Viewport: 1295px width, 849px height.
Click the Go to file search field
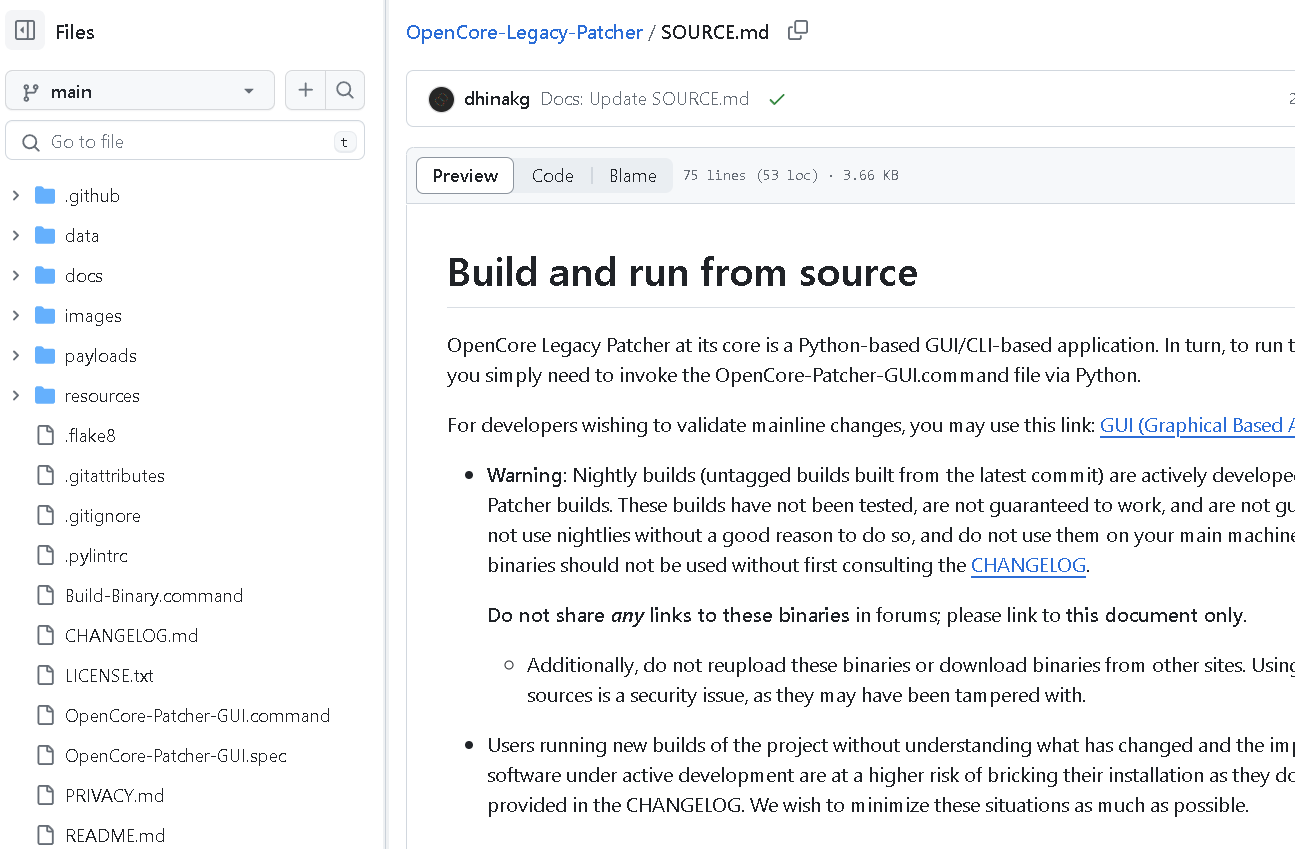(x=185, y=141)
